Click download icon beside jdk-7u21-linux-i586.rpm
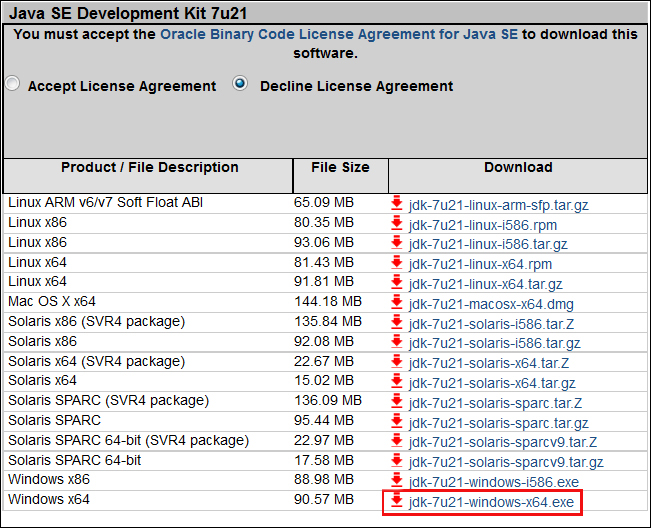Screen dimensions: 651x528 (x=397, y=223)
